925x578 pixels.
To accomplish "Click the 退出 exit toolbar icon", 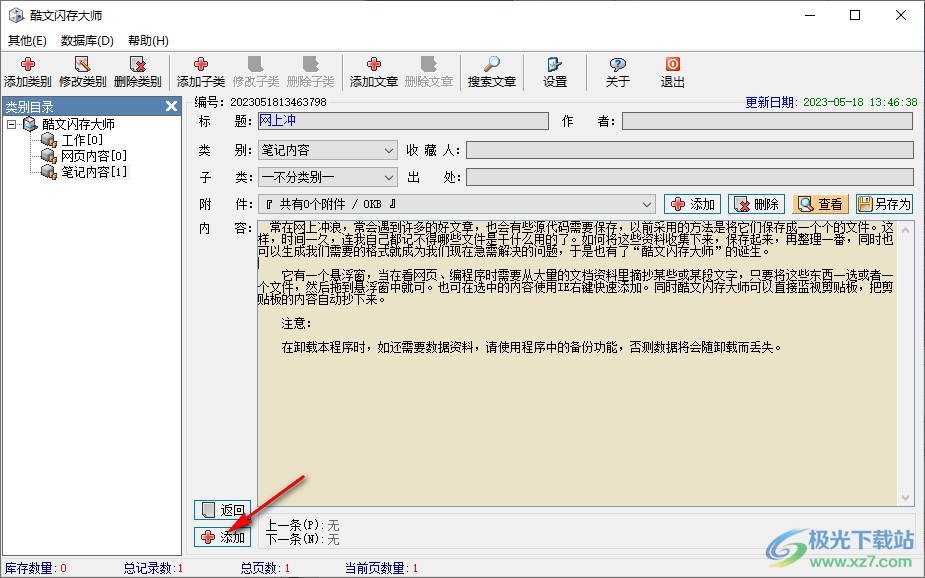I will point(673,72).
